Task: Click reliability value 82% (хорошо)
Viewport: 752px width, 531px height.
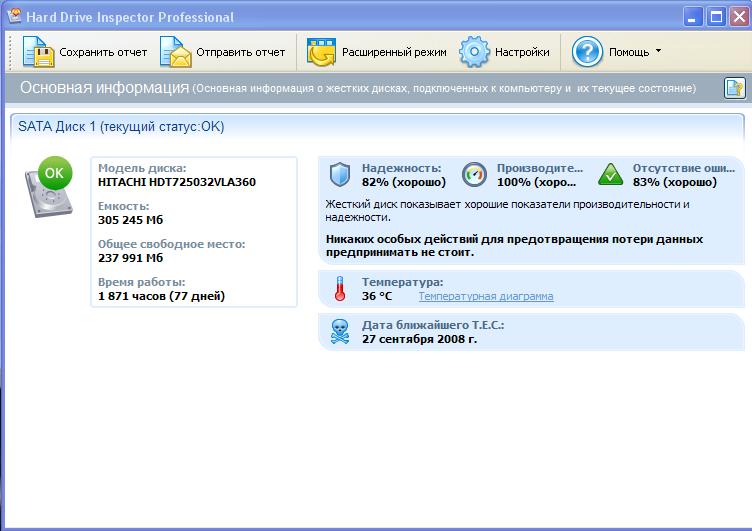Action: 404,182
